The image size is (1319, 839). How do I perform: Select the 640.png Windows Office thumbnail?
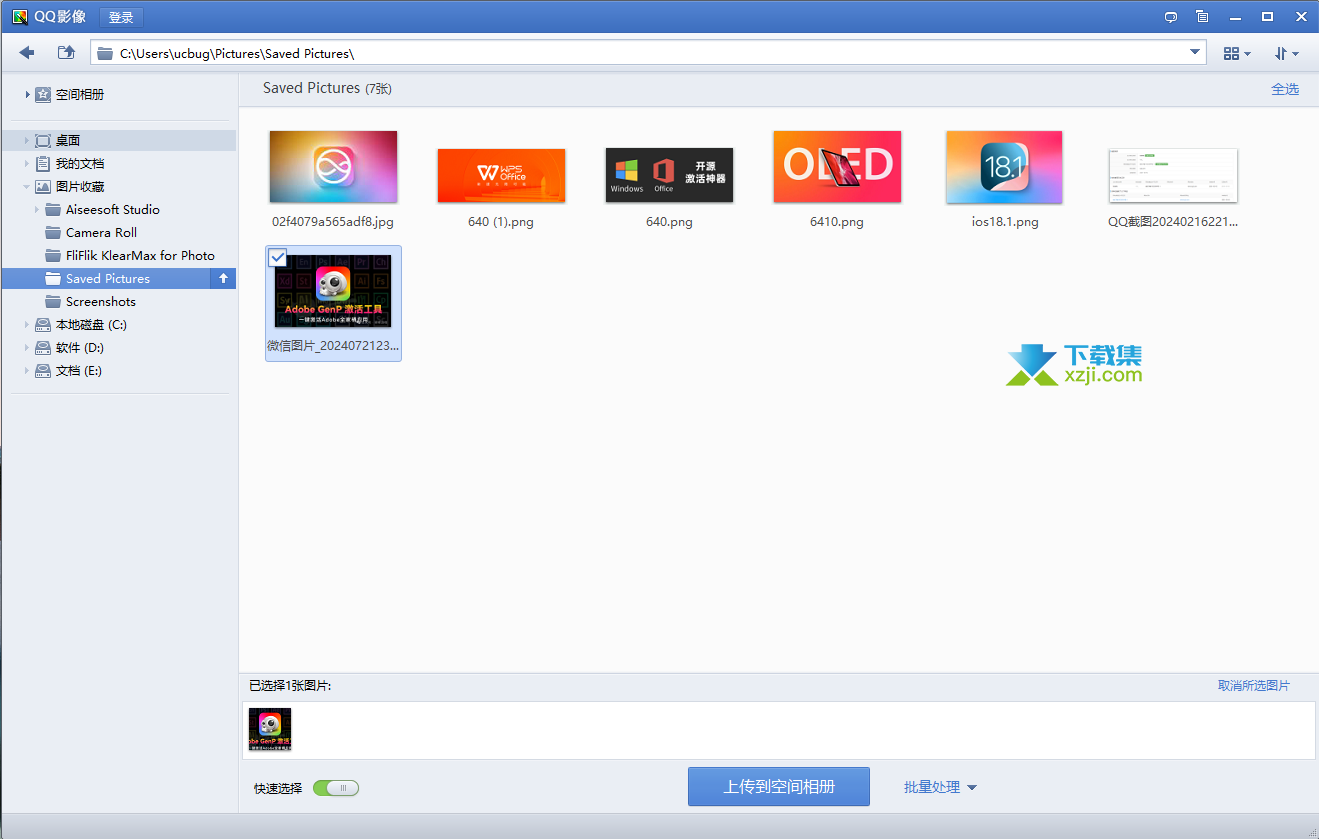[669, 175]
